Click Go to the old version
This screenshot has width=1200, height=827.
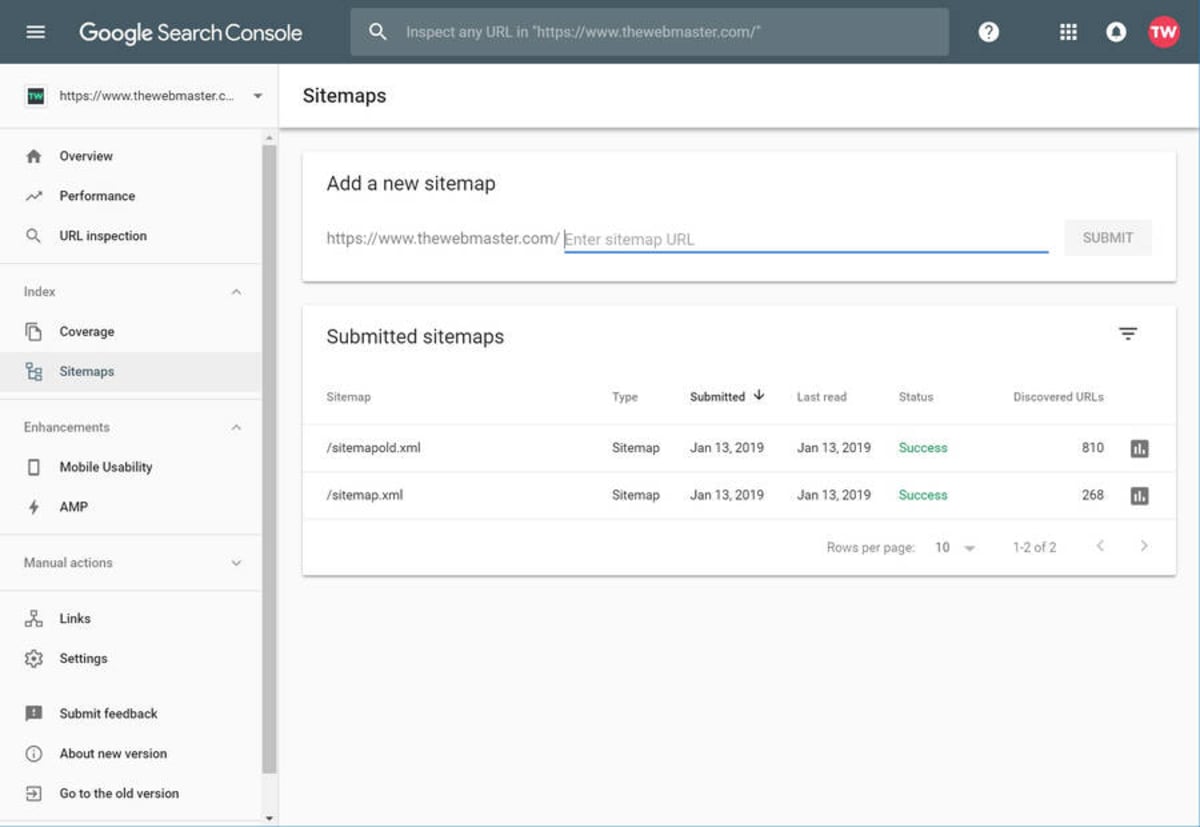pos(119,794)
